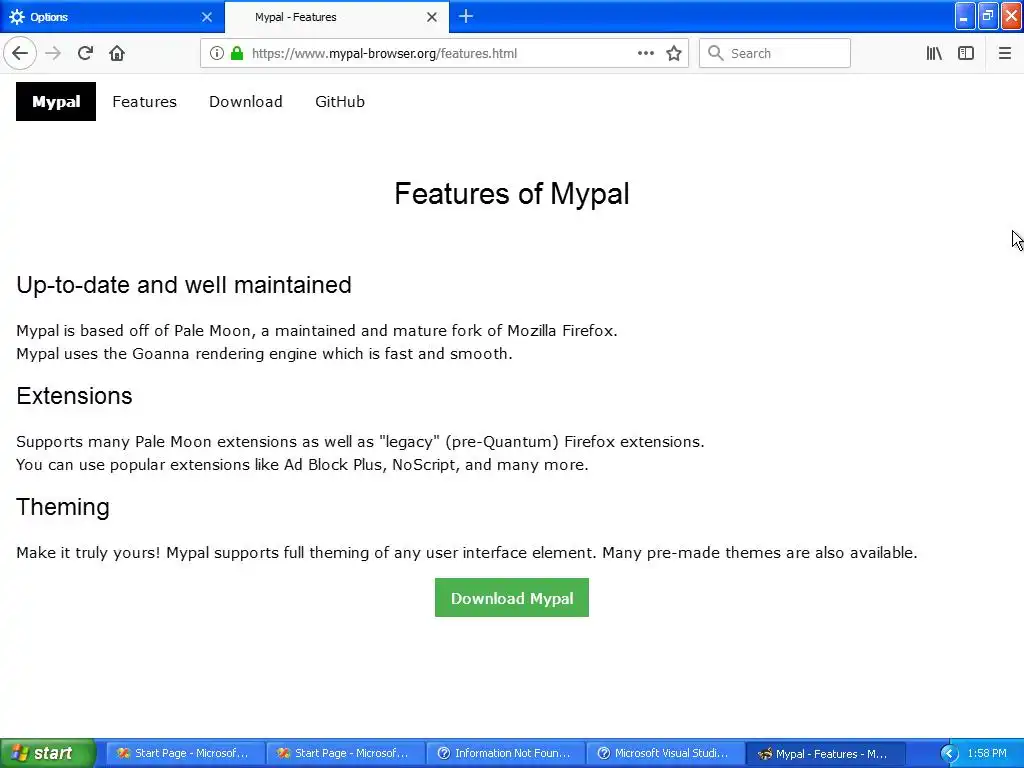This screenshot has height=768, width=1024.
Task: Click the forward navigation arrow
Action: [53, 53]
